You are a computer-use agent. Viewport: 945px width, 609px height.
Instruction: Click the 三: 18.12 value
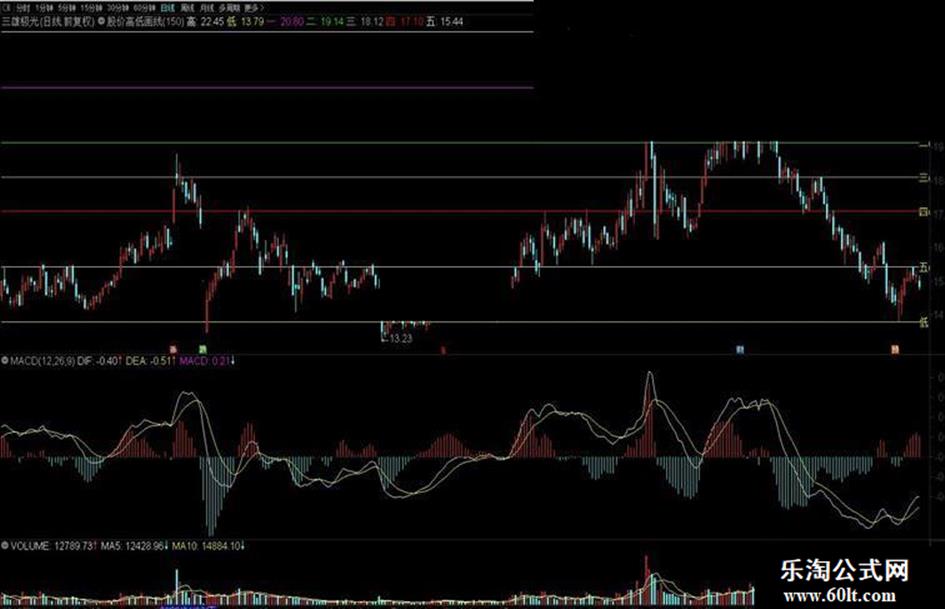pos(365,22)
